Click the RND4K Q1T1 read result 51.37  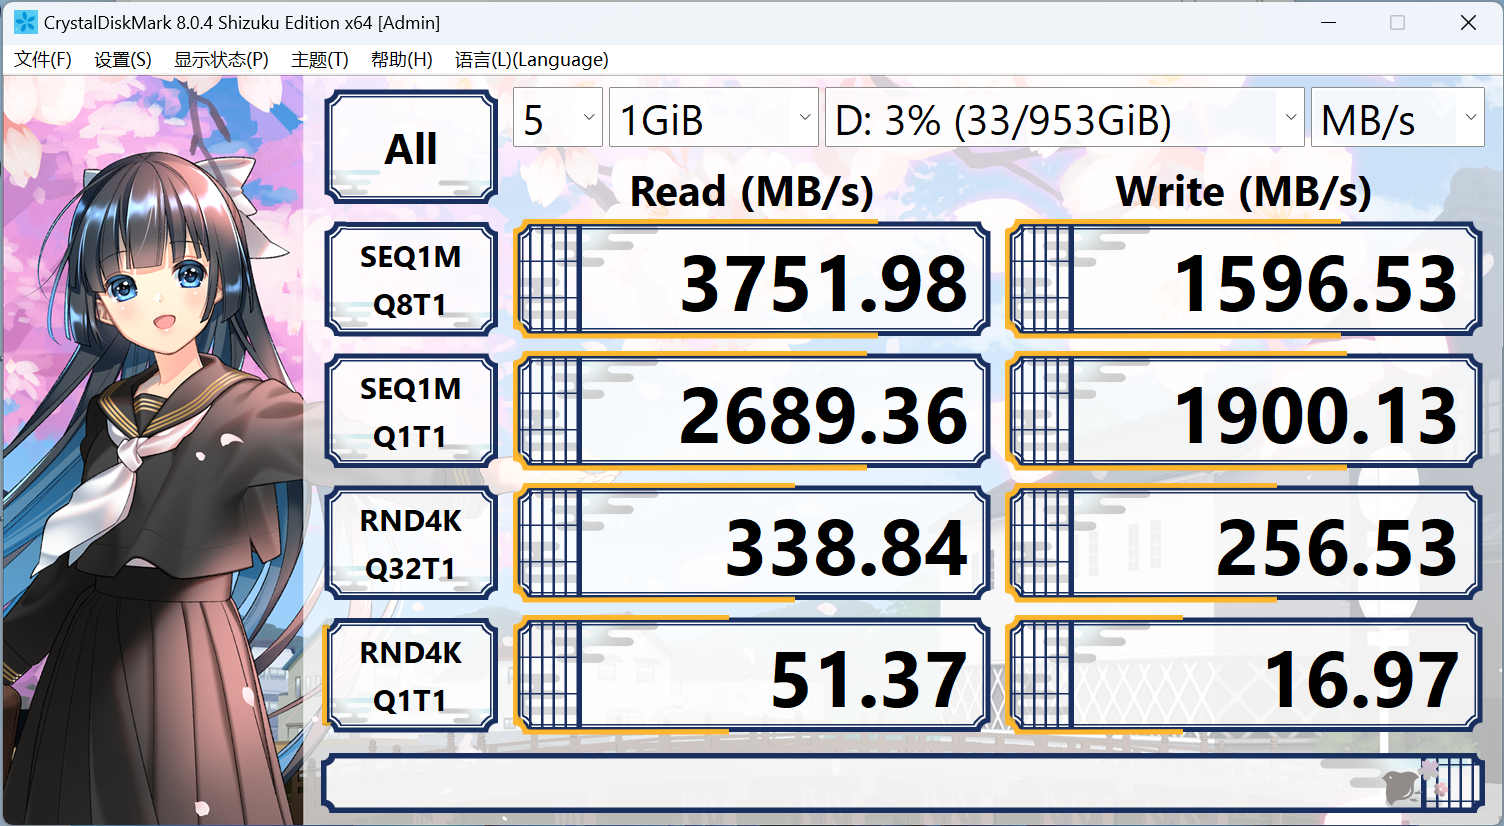[x=752, y=676]
